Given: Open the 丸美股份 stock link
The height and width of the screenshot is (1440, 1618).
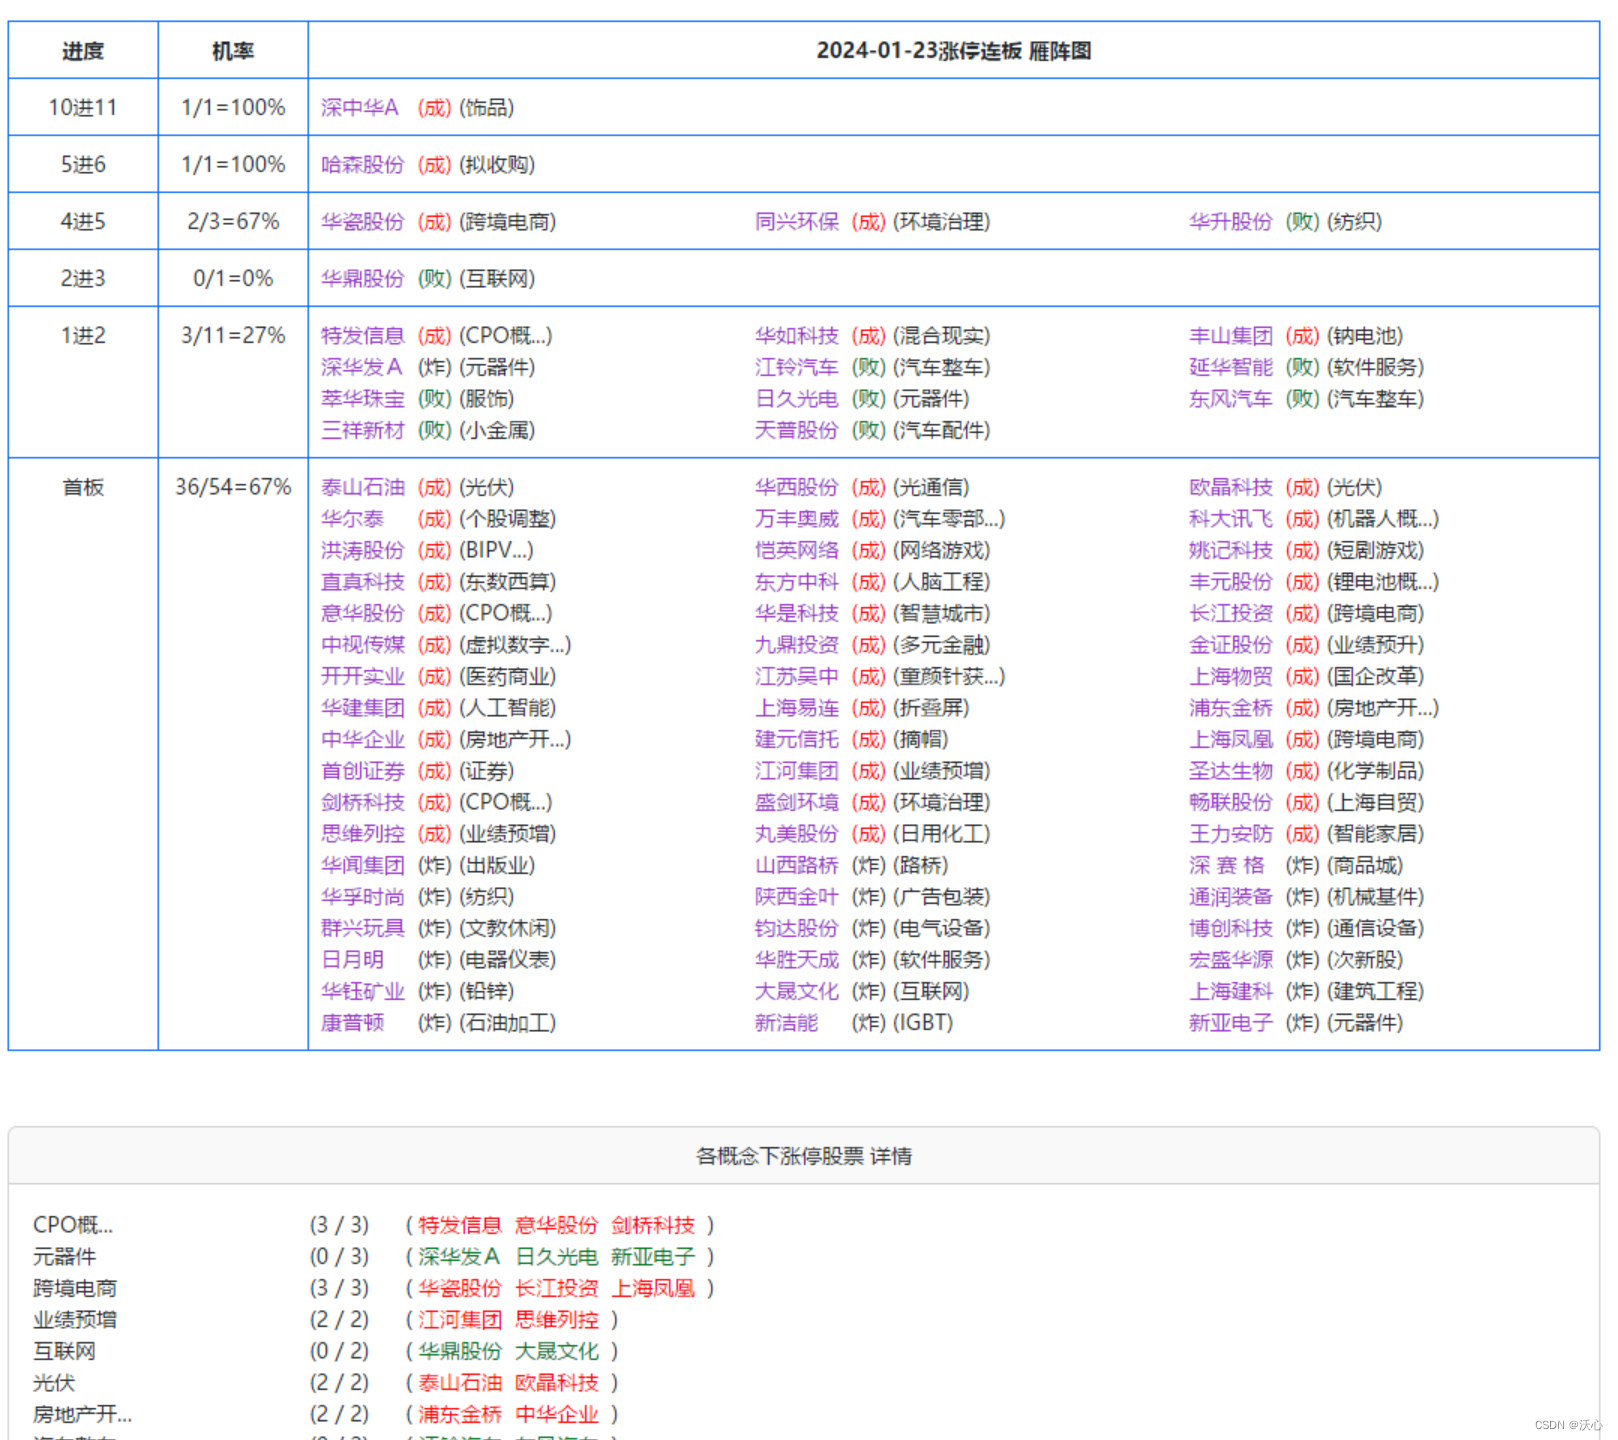Looking at the screenshot, I should point(797,834).
